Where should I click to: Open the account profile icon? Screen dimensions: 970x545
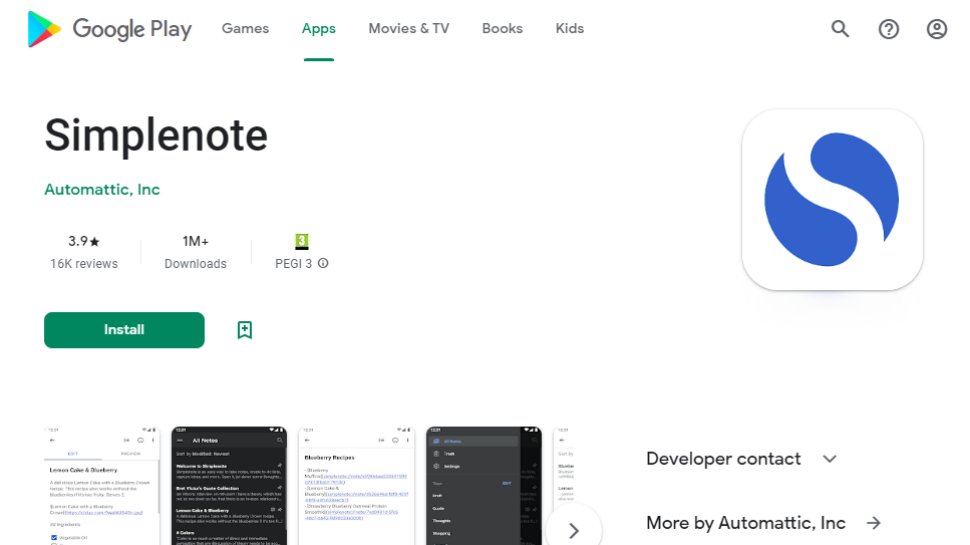tap(937, 28)
